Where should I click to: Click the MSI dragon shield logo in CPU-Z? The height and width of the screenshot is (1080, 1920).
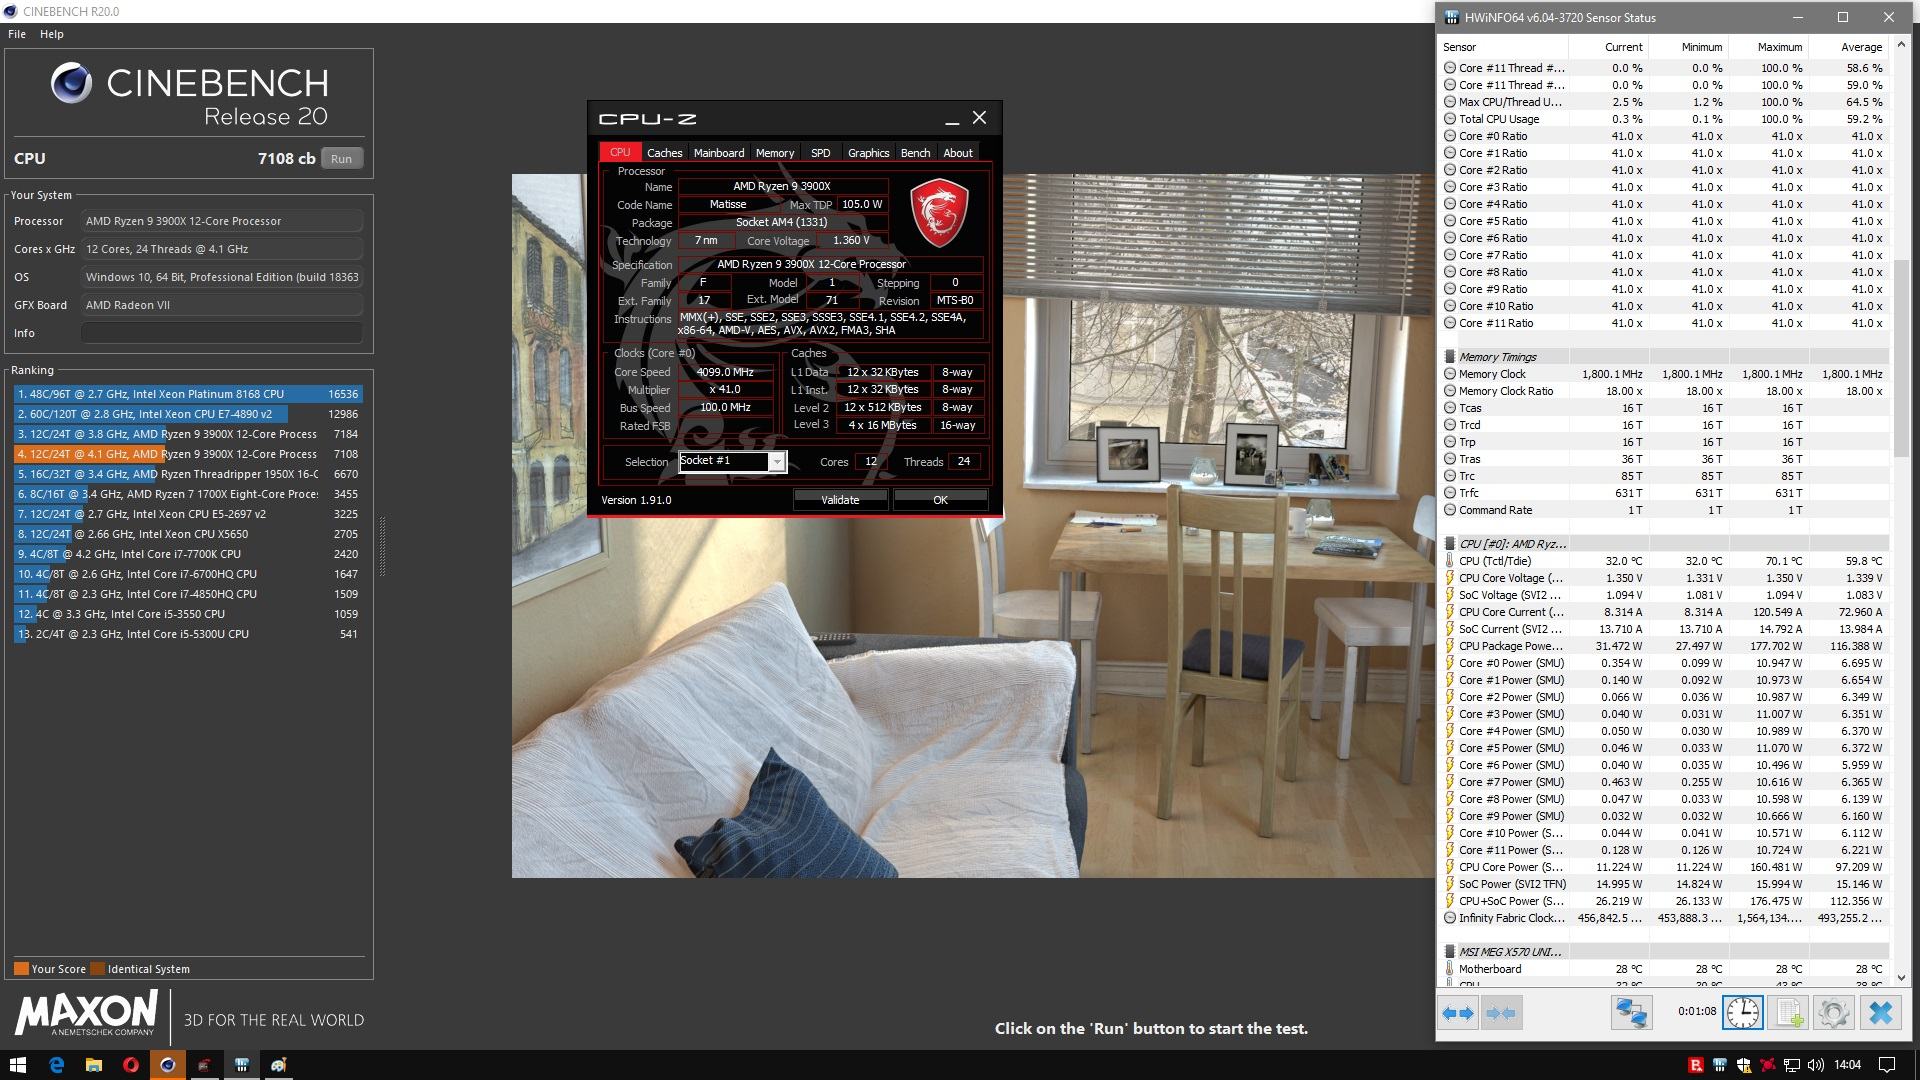(x=938, y=213)
